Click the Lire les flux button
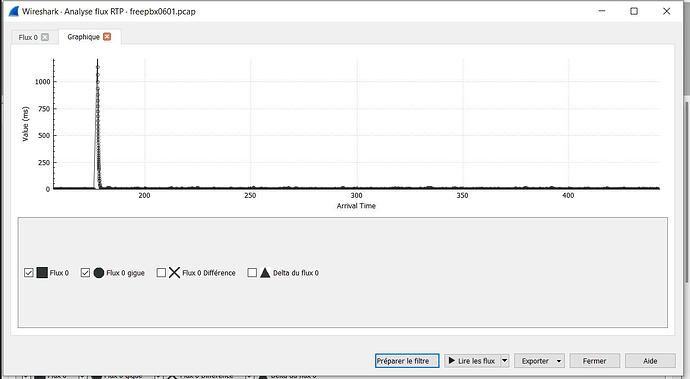The height and width of the screenshot is (379, 690). [472, 361]
